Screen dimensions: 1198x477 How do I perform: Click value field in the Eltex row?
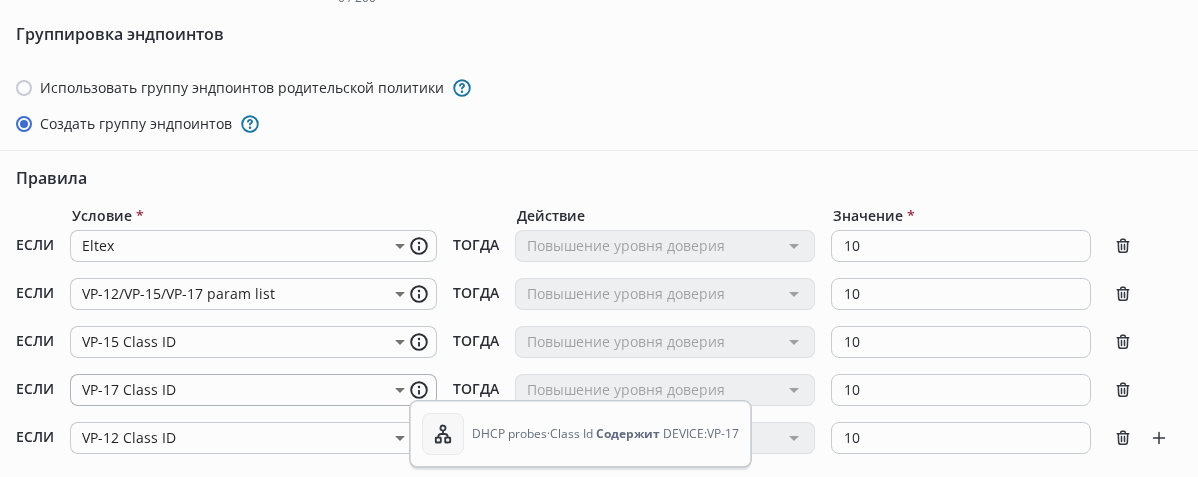pos(960,246)
